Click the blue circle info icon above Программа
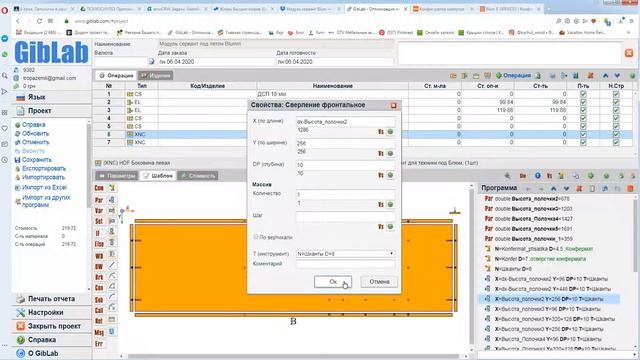640x360 pixels. pos(538,176)
